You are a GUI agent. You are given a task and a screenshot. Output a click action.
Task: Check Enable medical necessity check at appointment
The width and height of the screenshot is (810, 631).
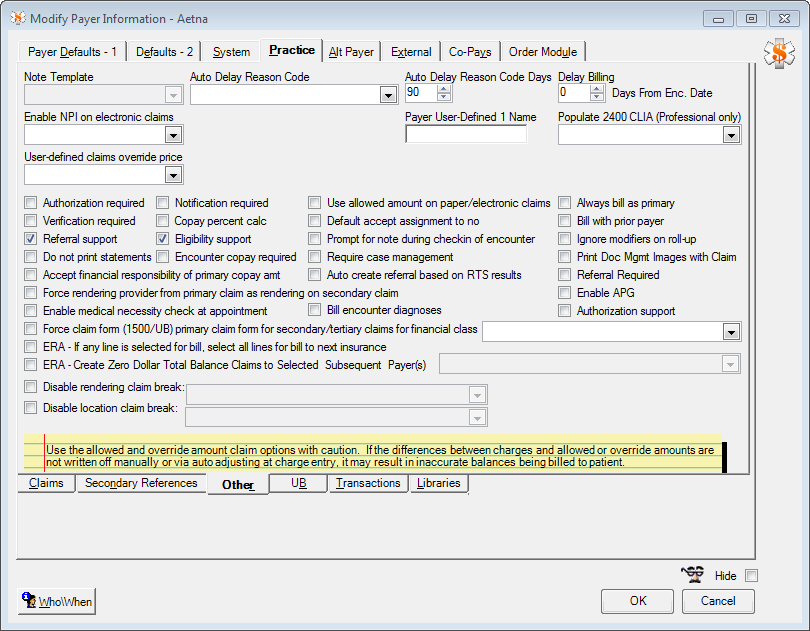click(x=31, y=311)
